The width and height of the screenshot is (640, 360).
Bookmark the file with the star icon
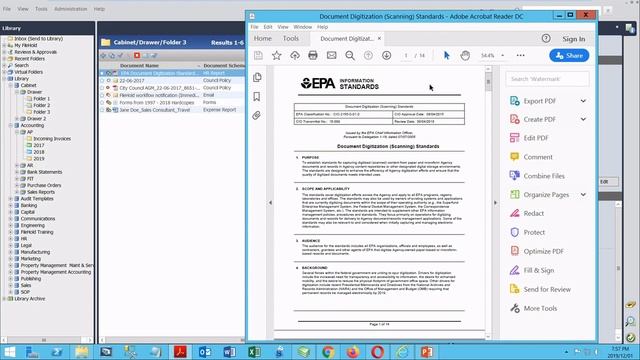[x=277, y=55]
